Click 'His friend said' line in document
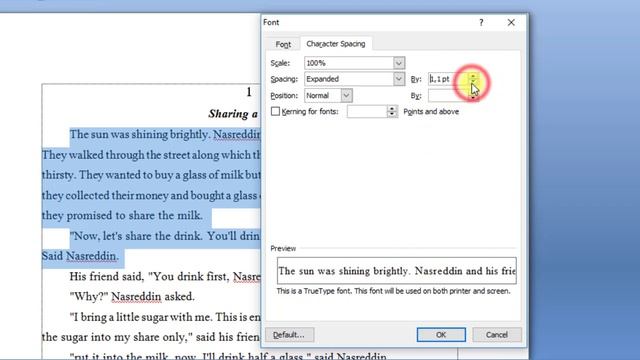Screen dimensions: 640x360 pyautogui.click(x=165, y=276)
